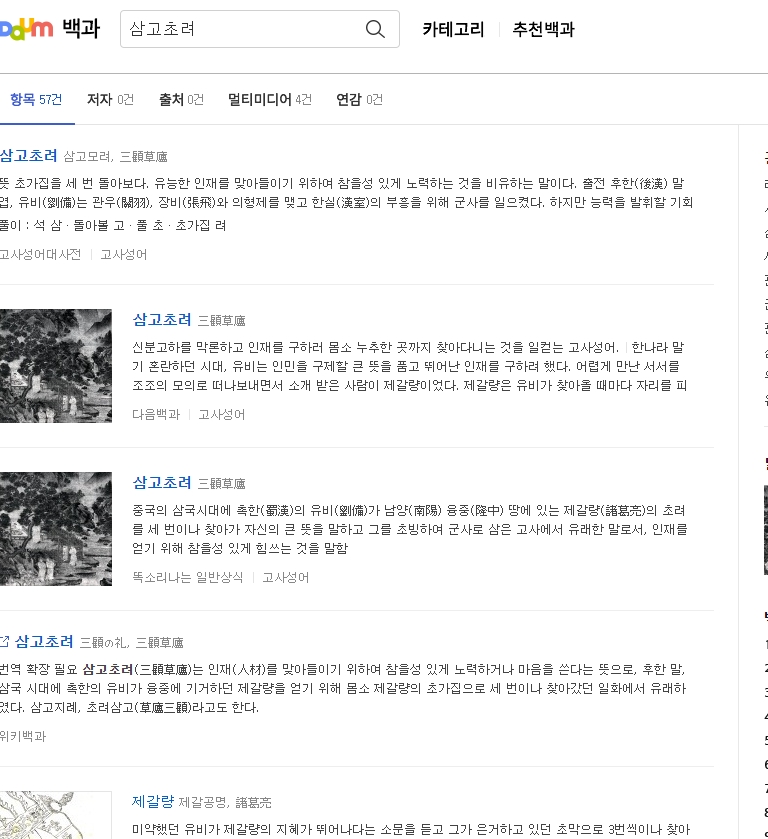Screen dimensions: 768x839
Task: Click the subtitle '삼고모려, 三顧草廬'
Action: (x=115, y=156)
